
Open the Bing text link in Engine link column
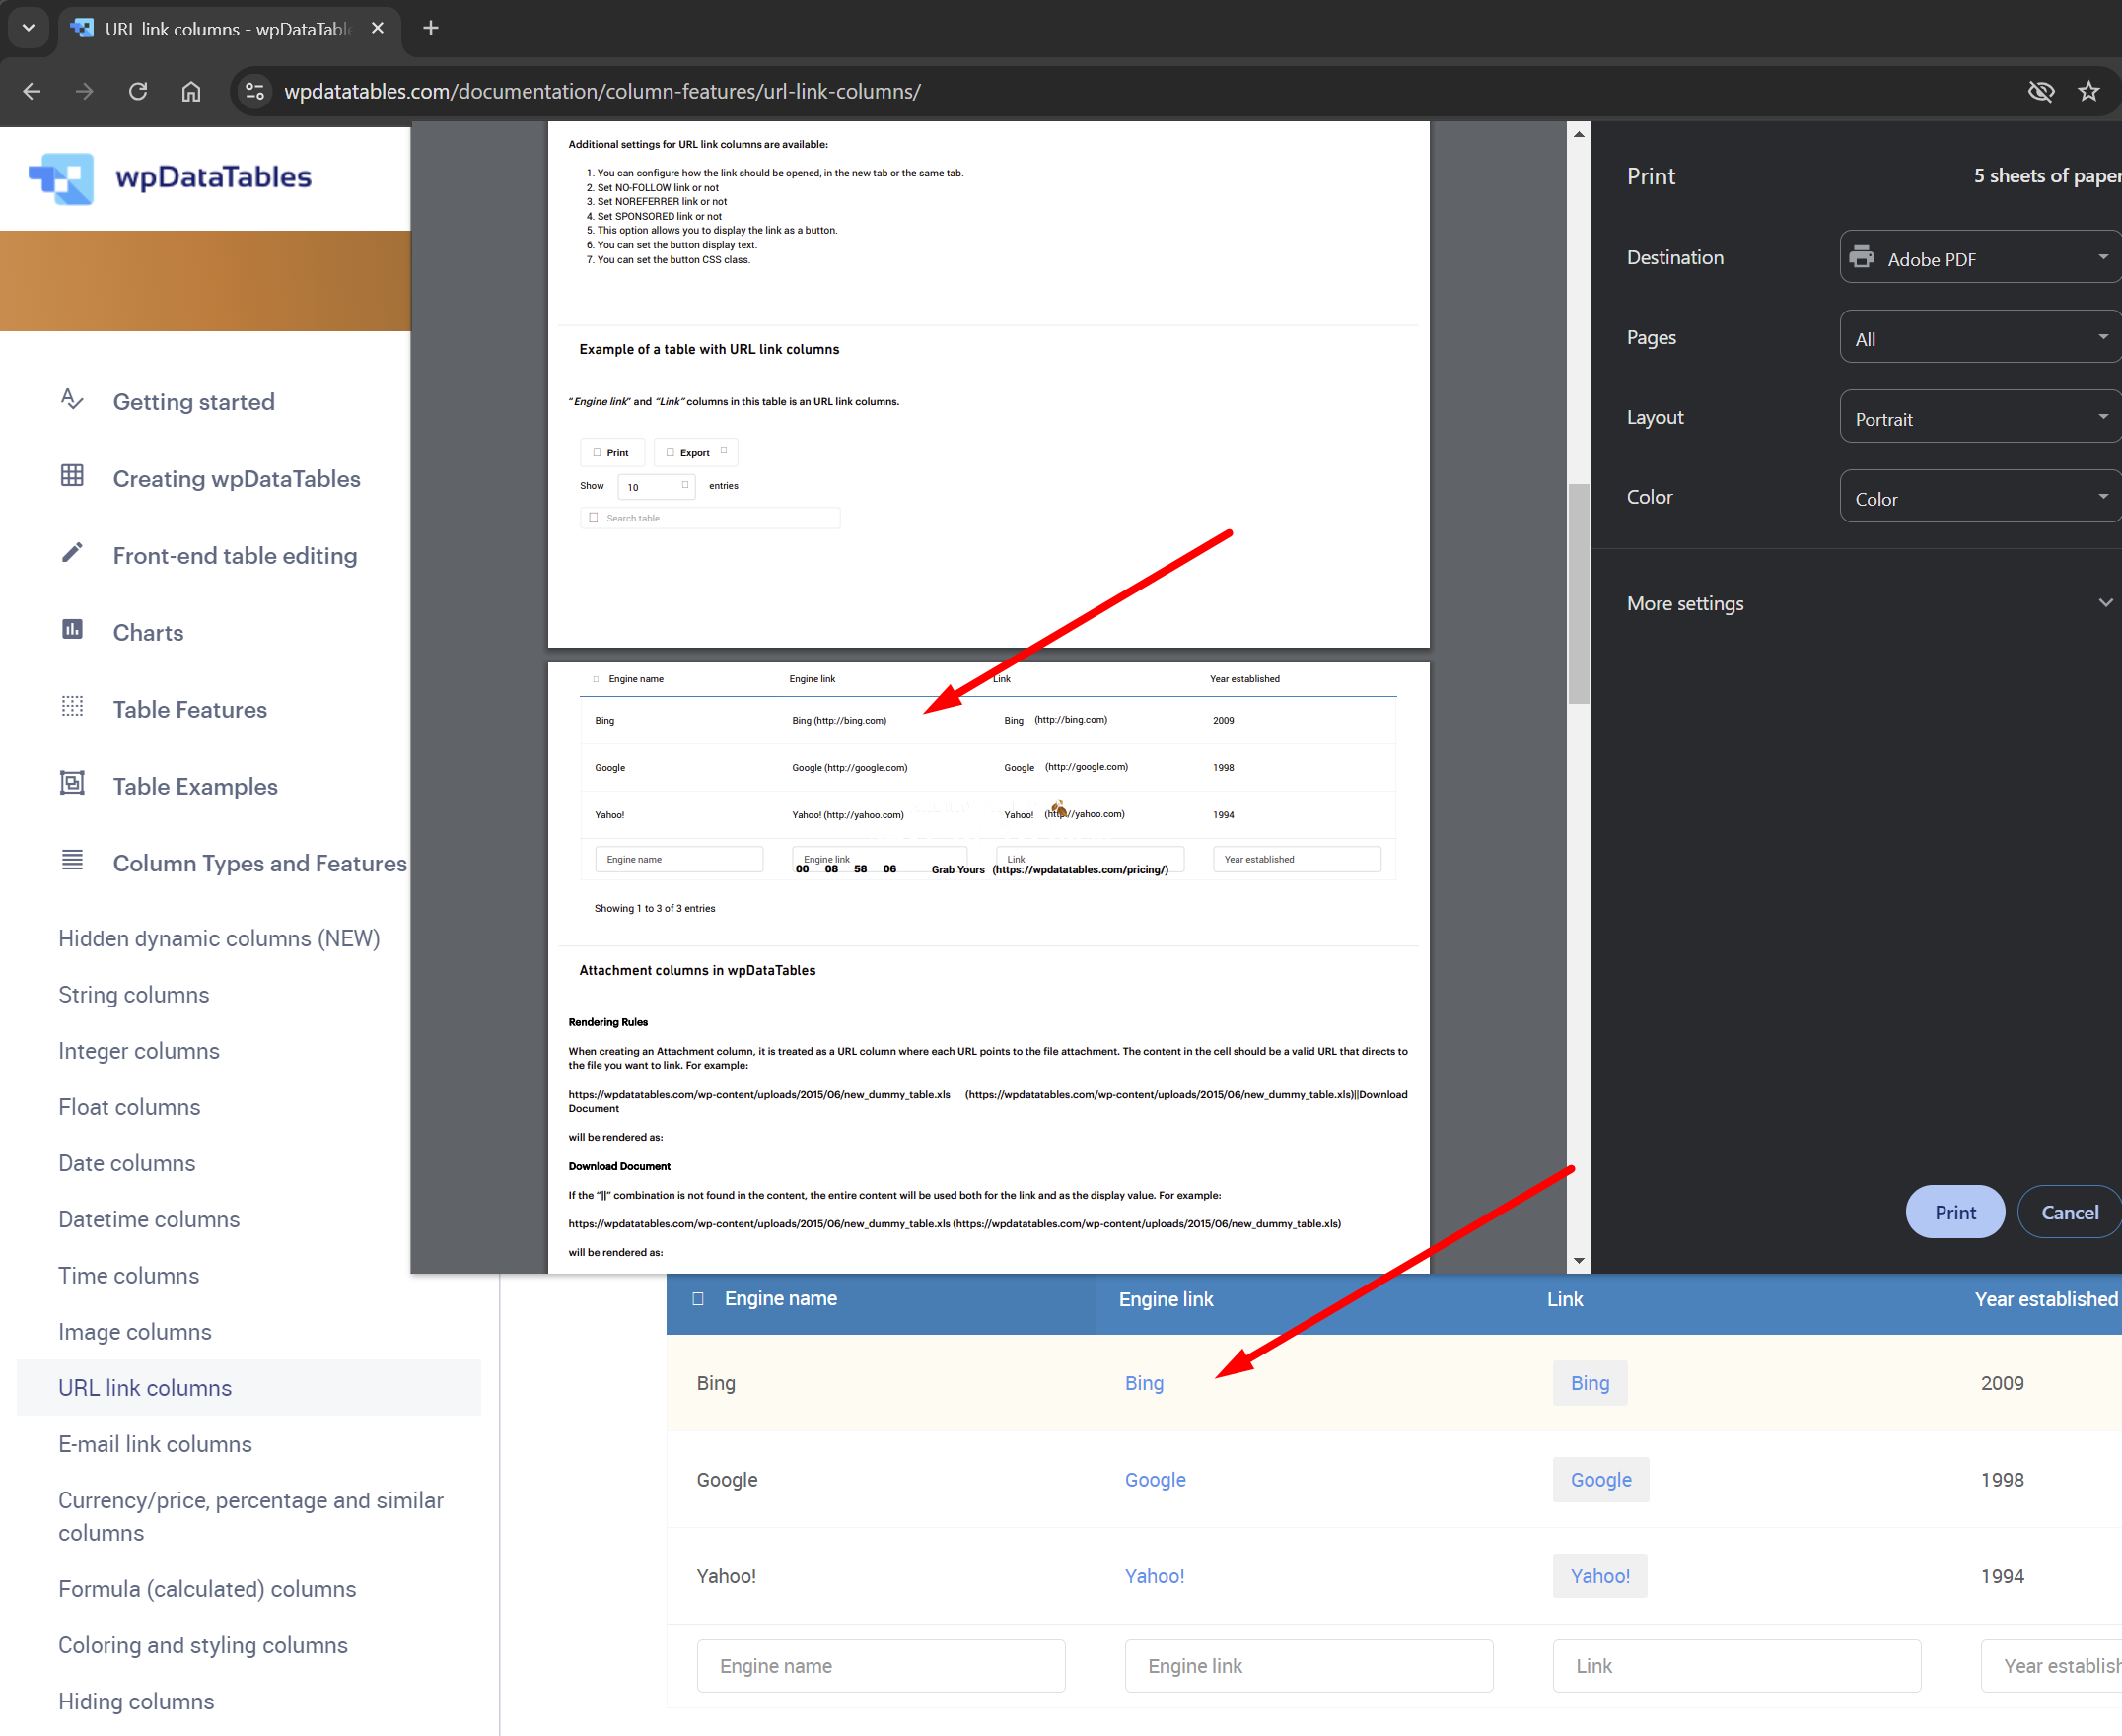click(1144, 1383)
